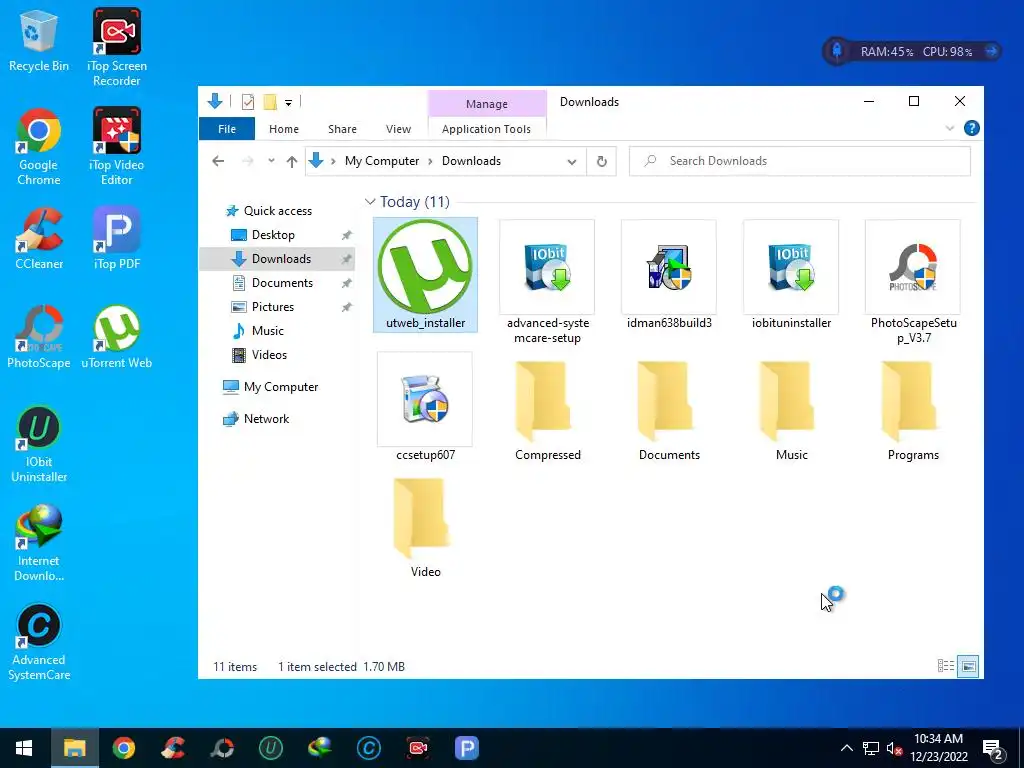
Task: Select the Documents folder in the file list
Action: click(x=669, y=410)
